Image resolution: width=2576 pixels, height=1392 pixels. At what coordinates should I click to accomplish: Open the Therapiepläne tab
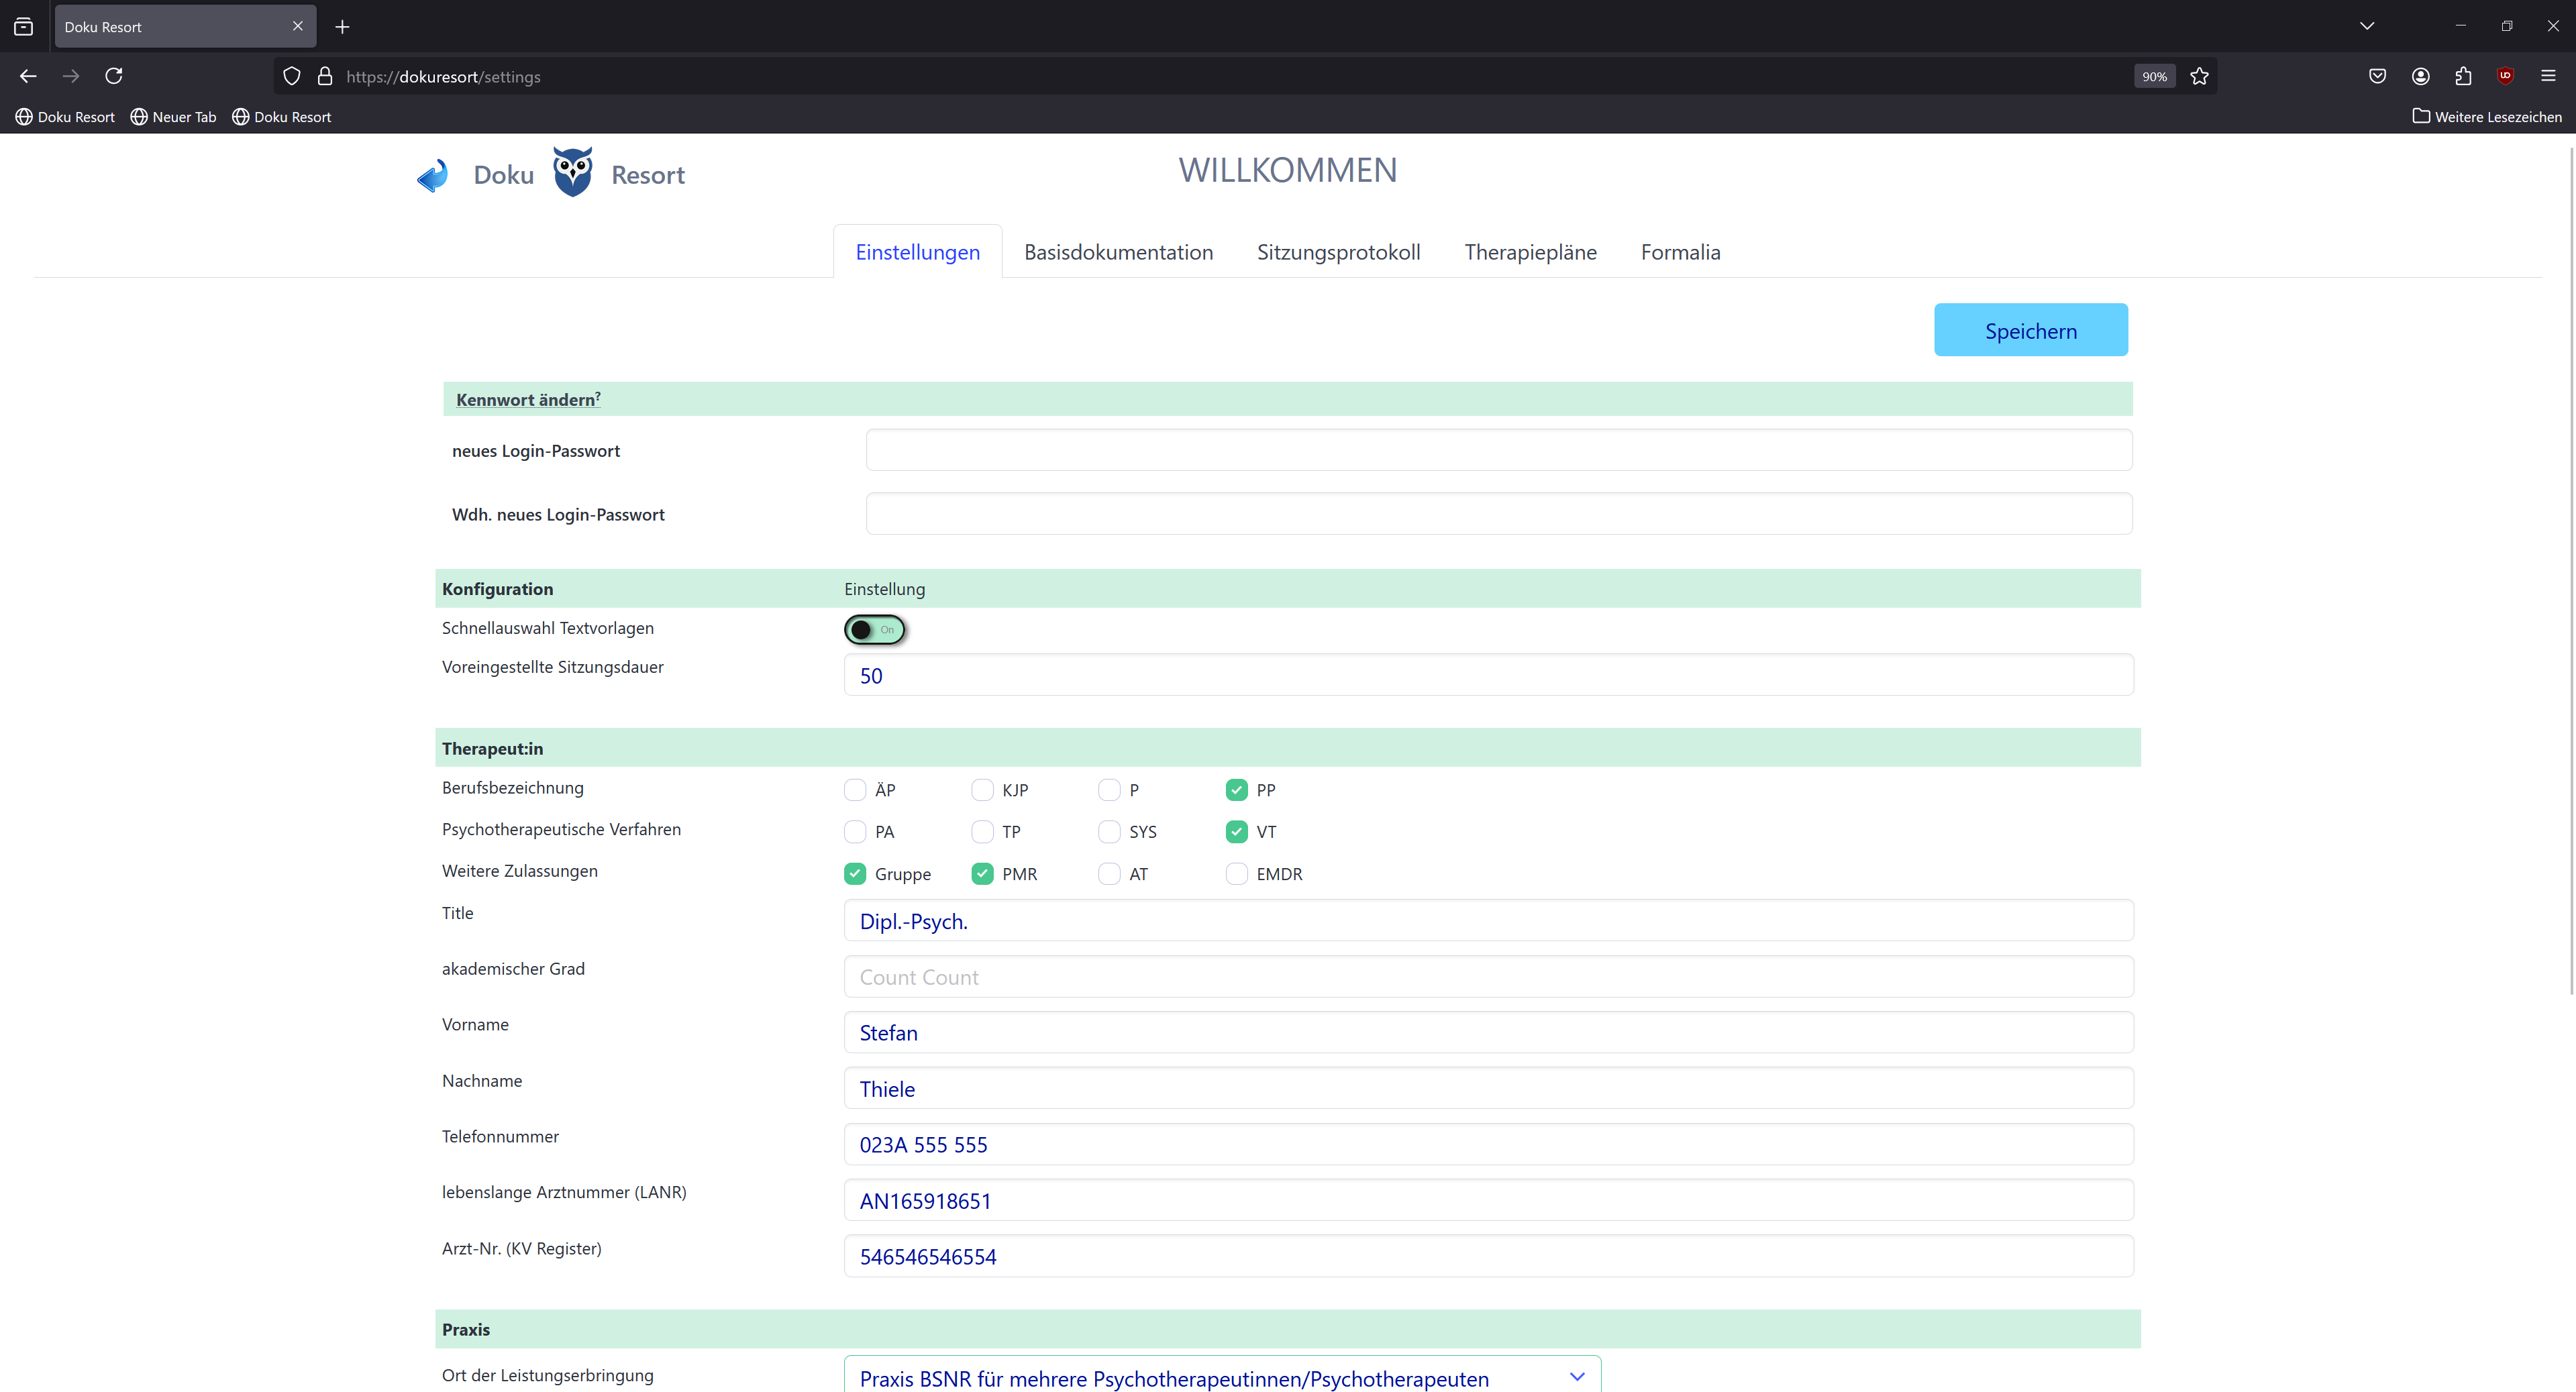(x=1530, y=252)
